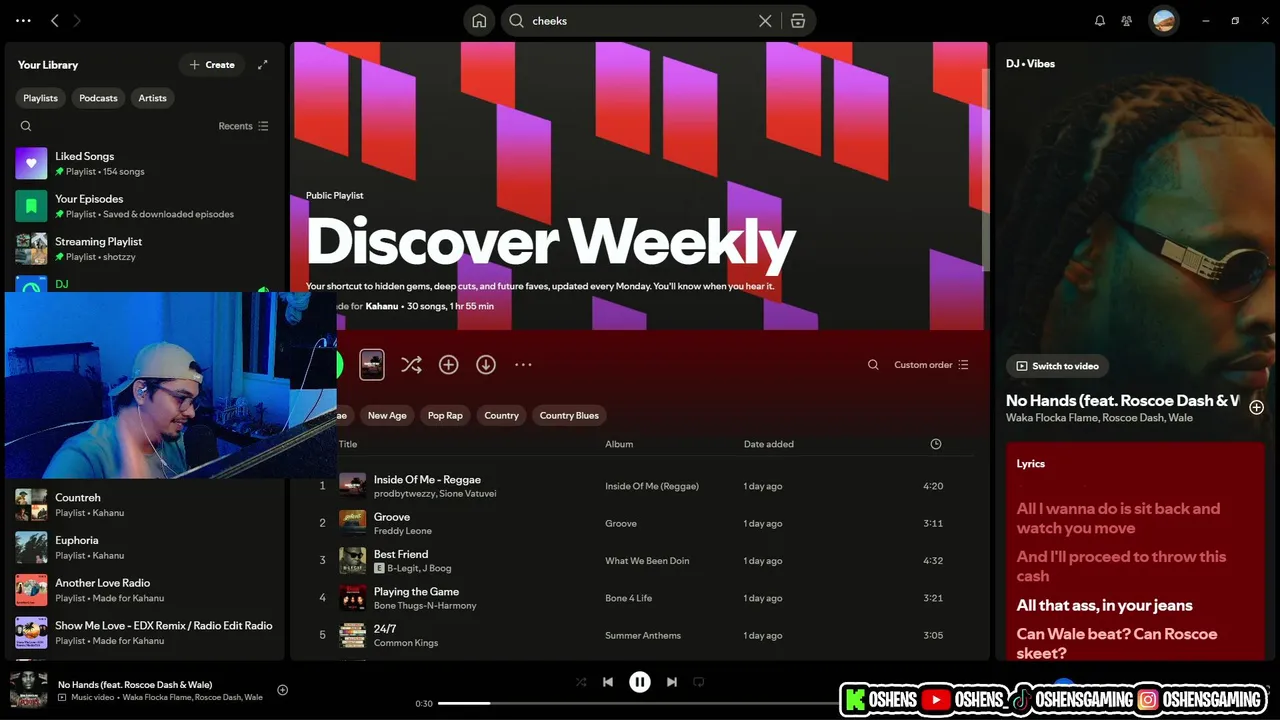Open album Summer Anthems
The height and width of the screenshot is (720, 1280).
point(642,636)
